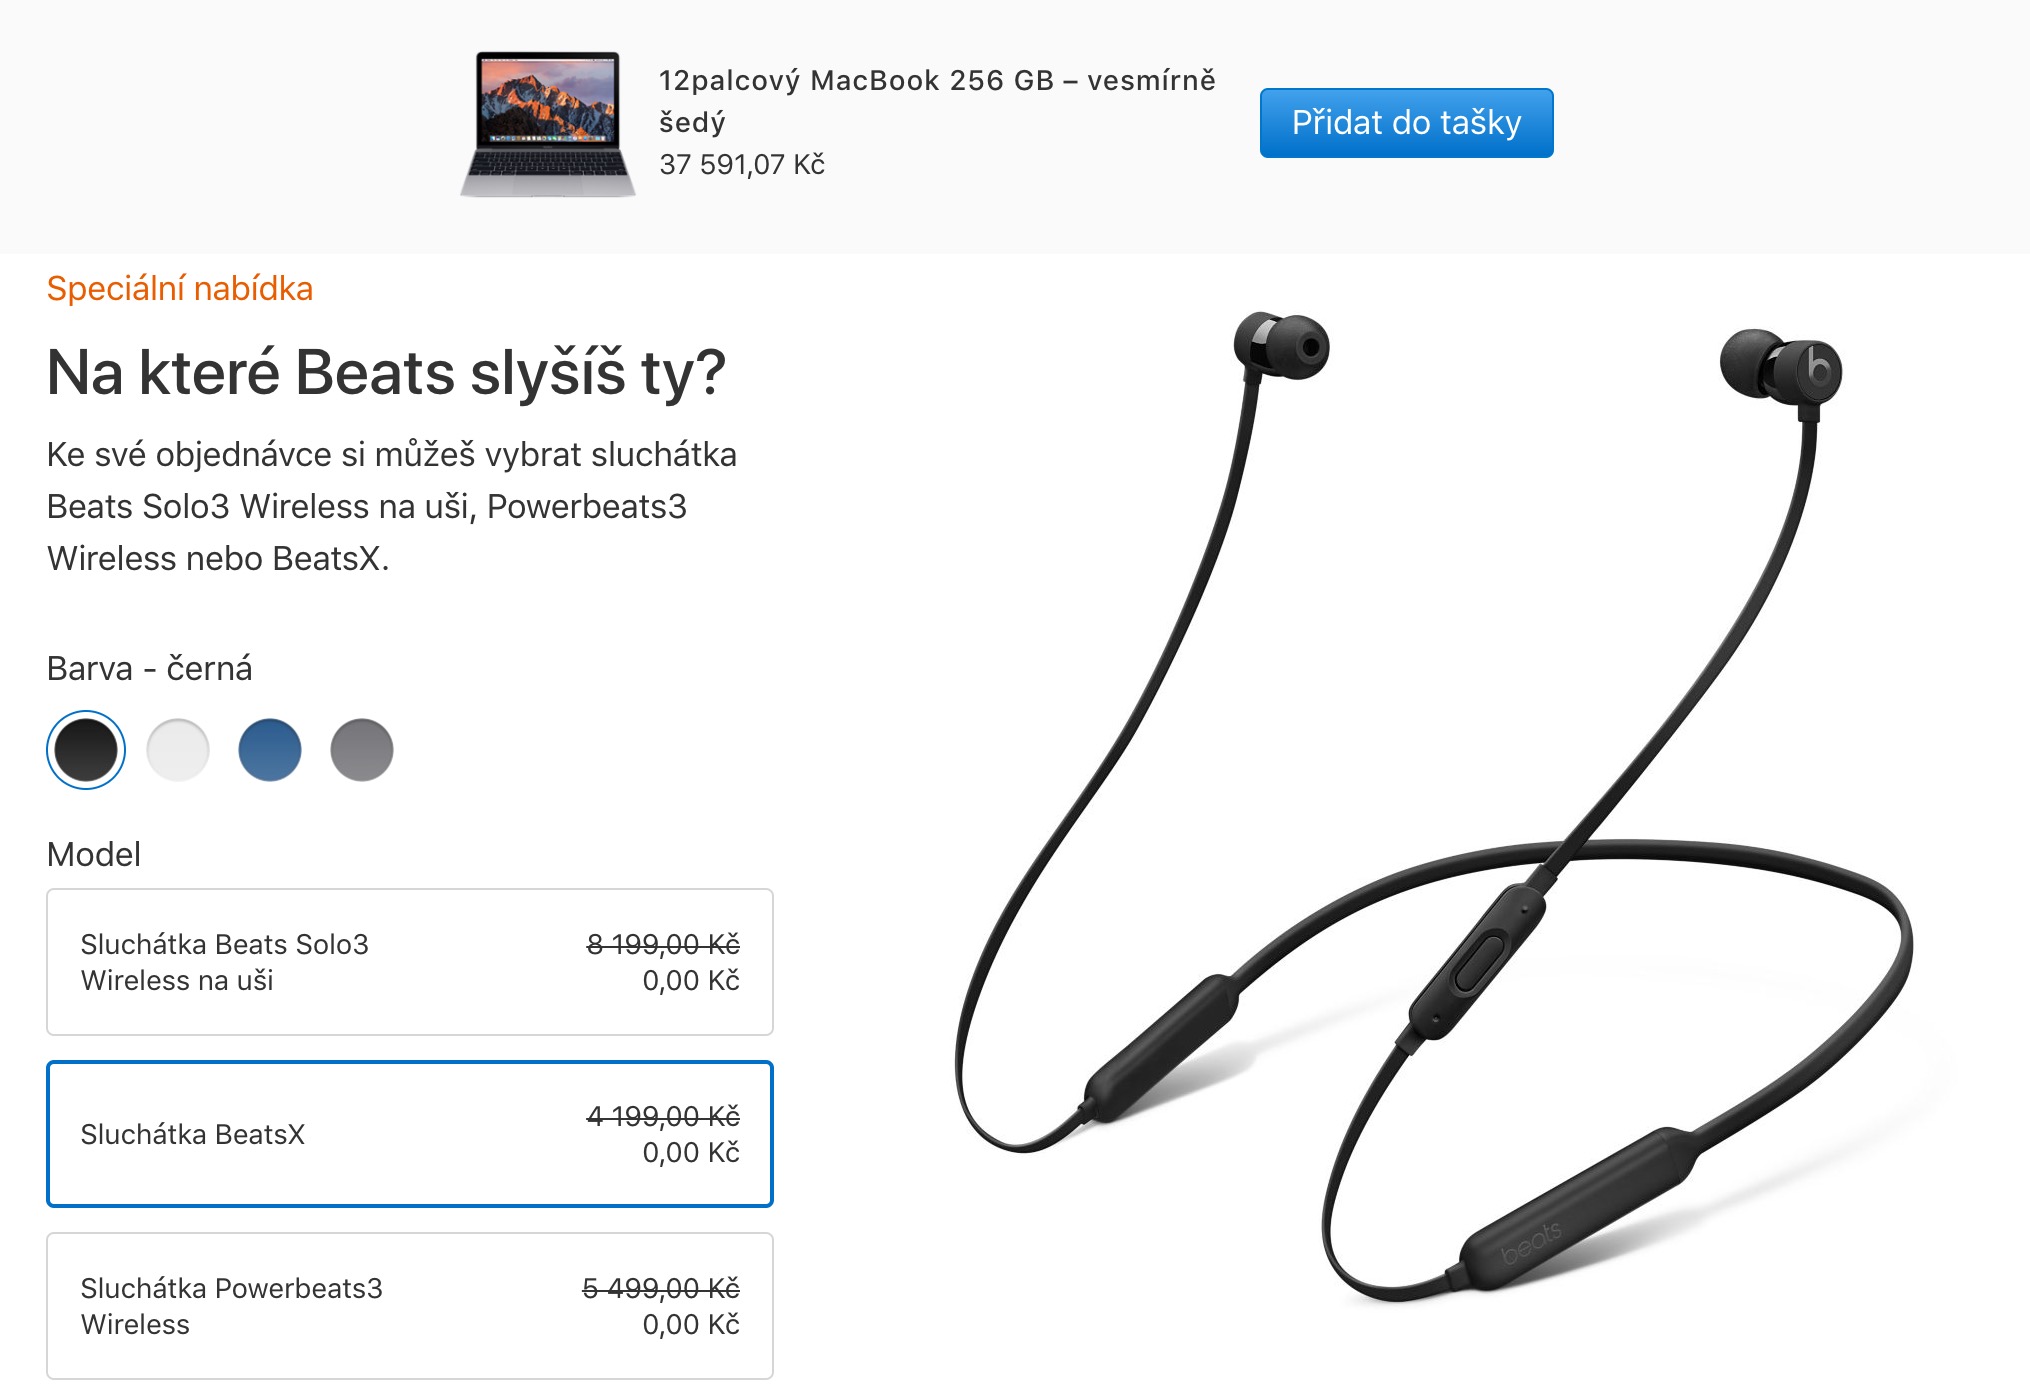Click the Na které Beats slyšíš ty? heading
Screen dimensions: 2030x1396
[386, 374]
